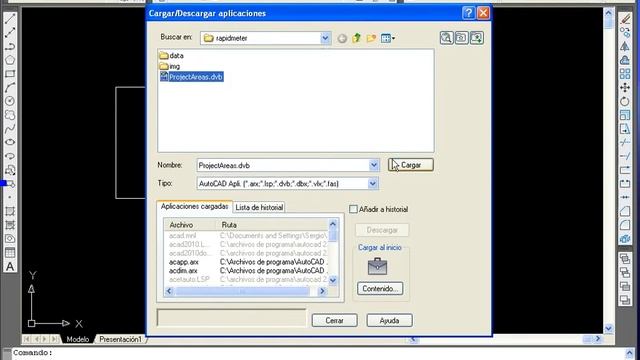The image size is (640, 360).
Task: Select the Copy object tool
Action: coord(625,33)
